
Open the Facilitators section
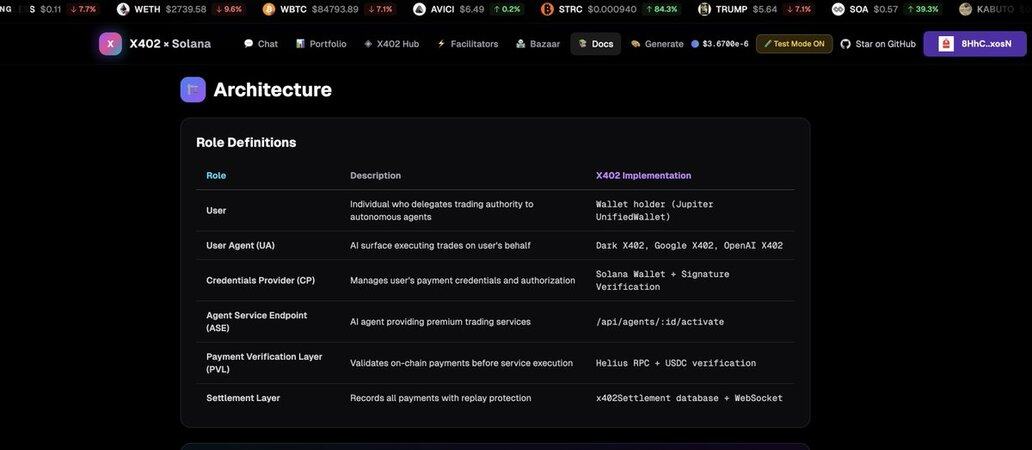(x=467, y=44)
